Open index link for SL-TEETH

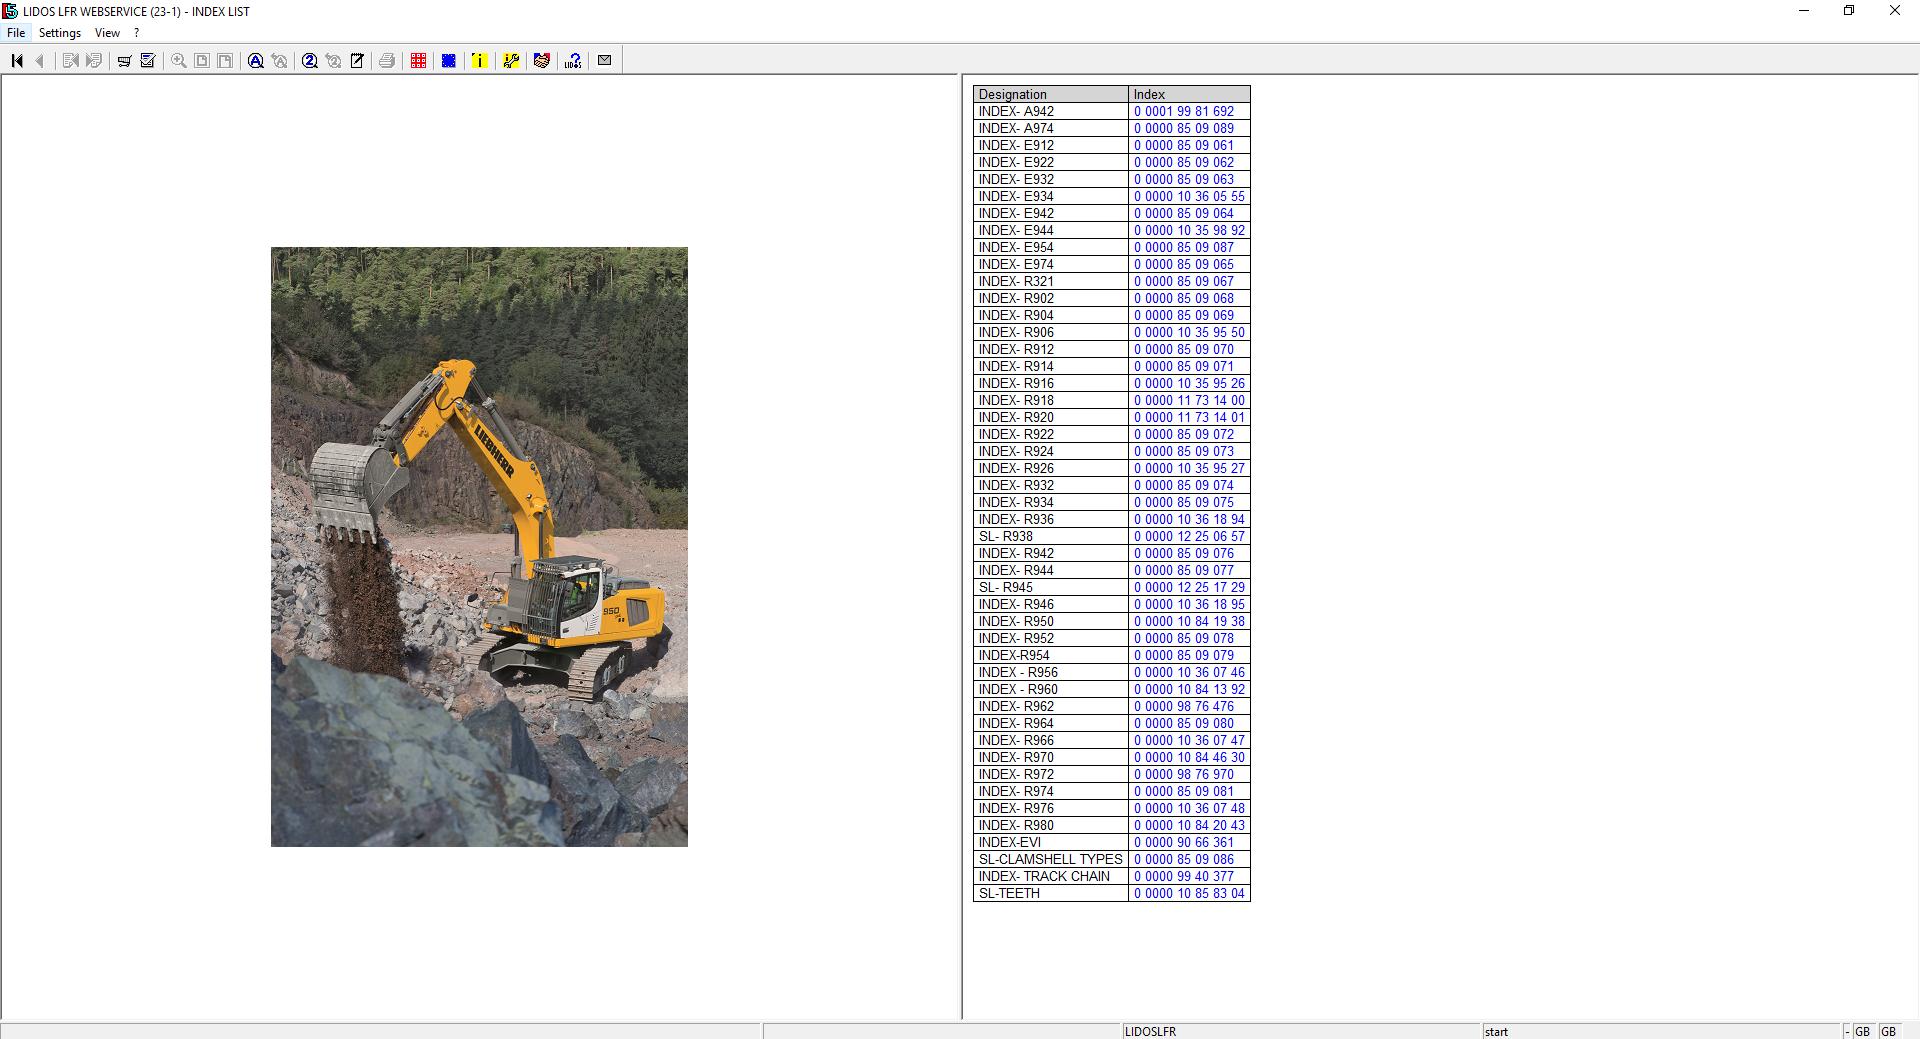[1188, 893]
